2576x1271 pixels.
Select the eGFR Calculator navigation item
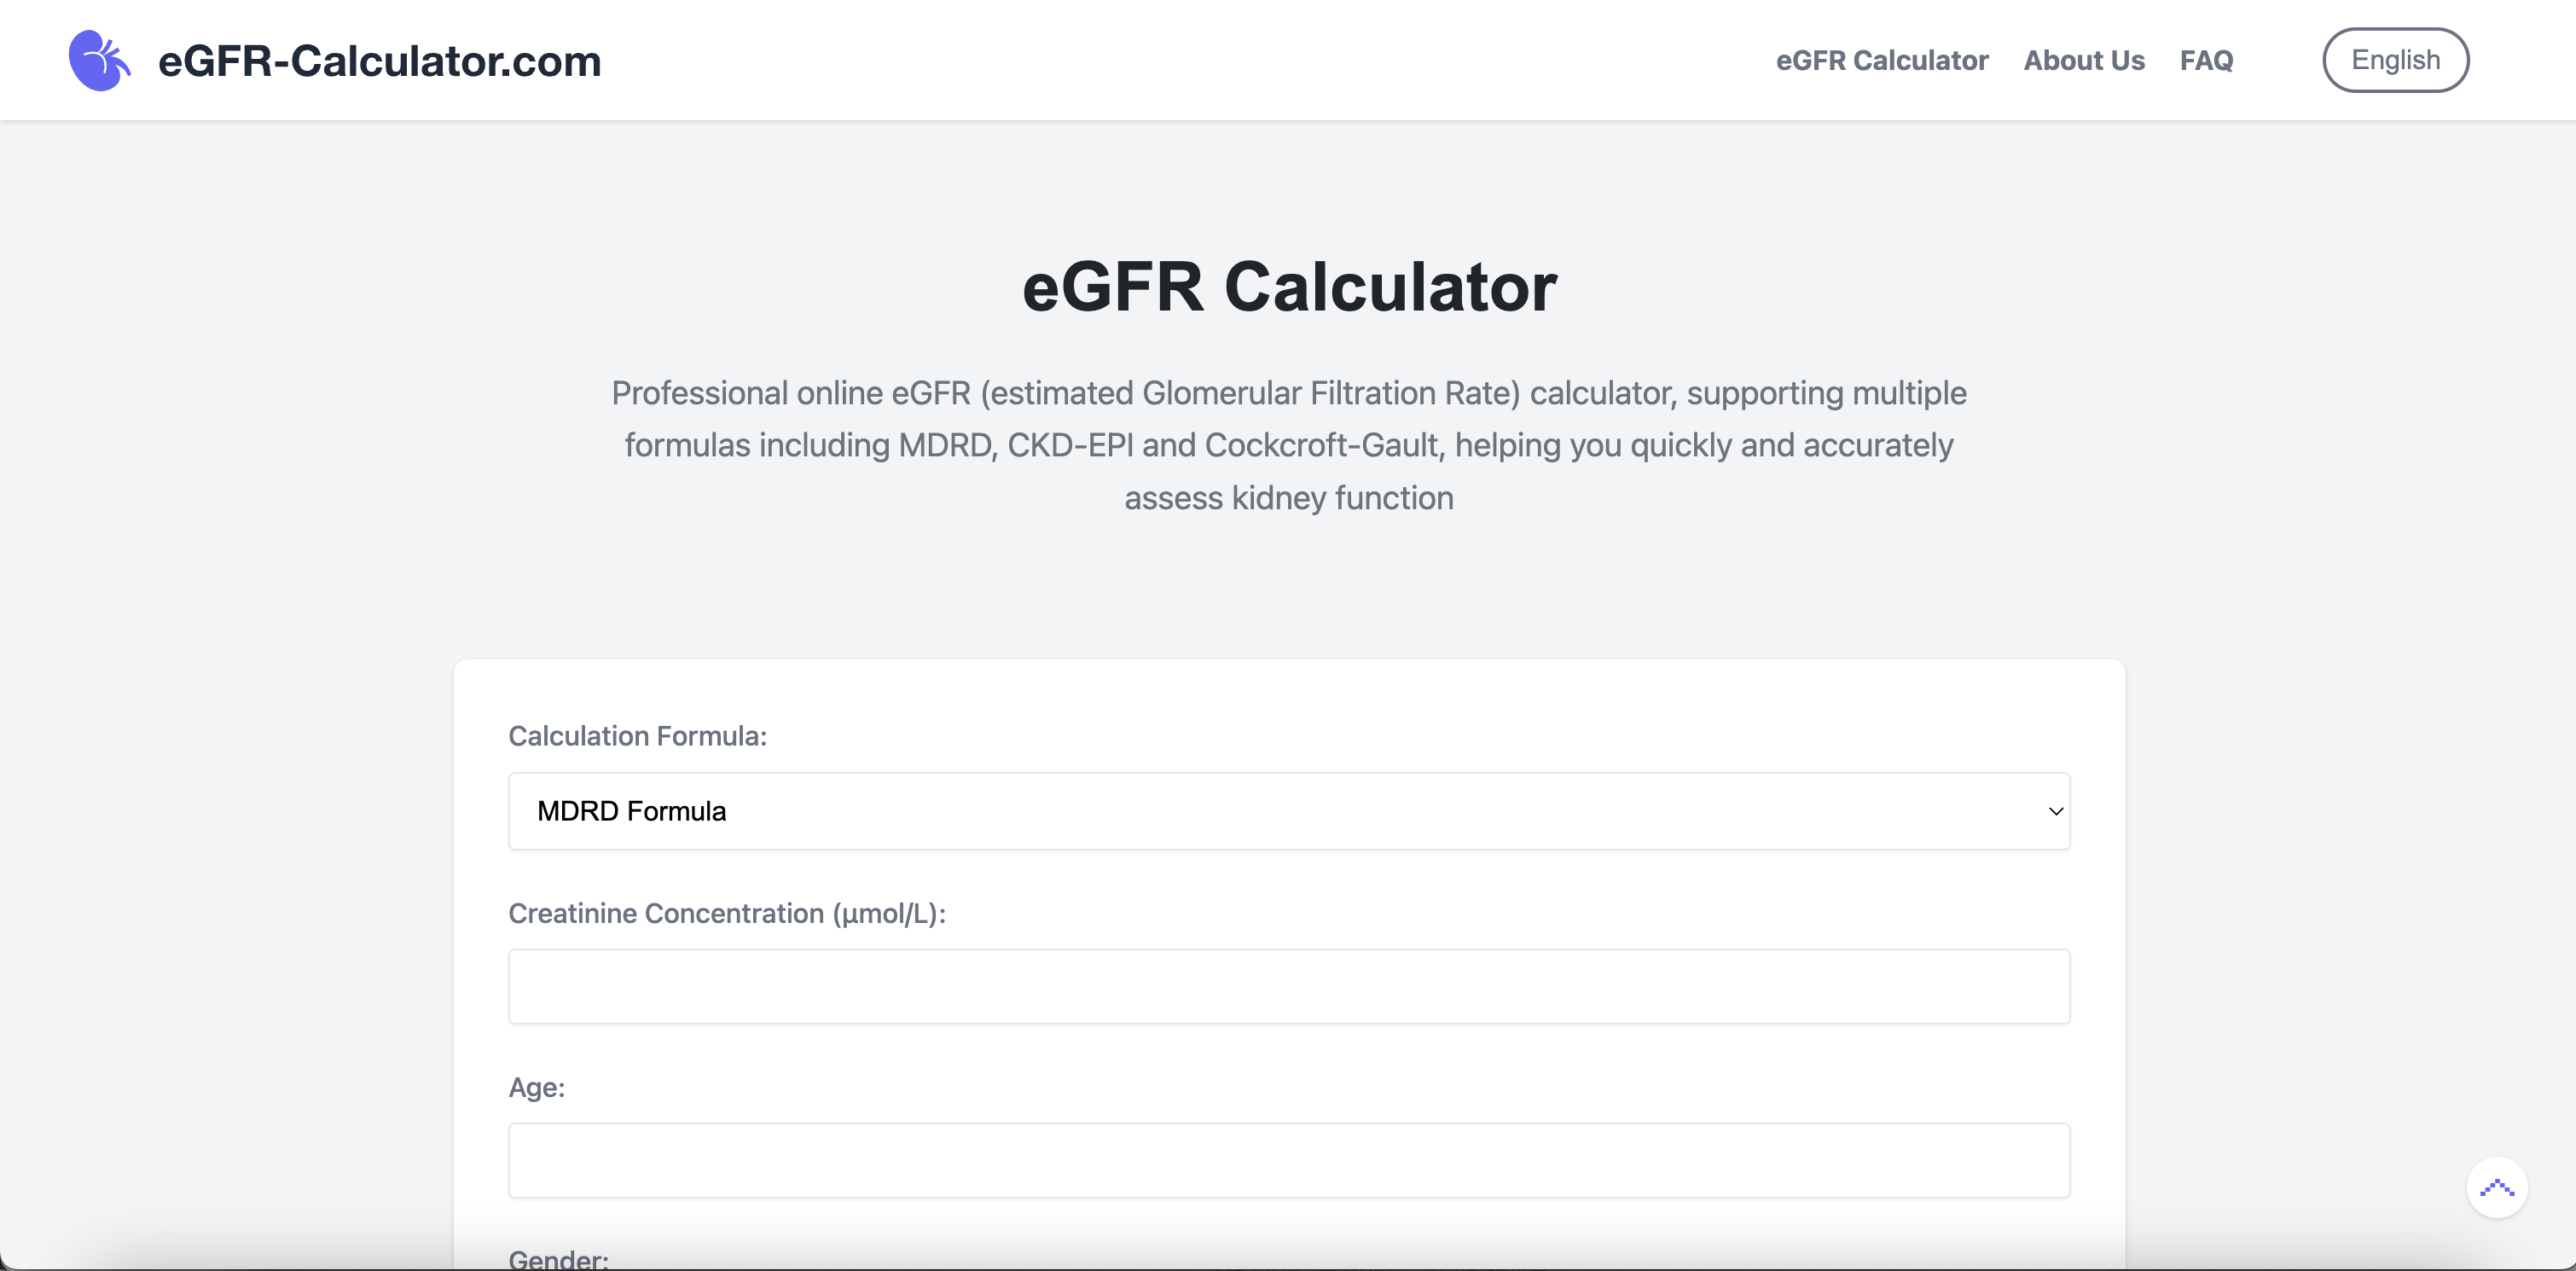point(1883,60)
